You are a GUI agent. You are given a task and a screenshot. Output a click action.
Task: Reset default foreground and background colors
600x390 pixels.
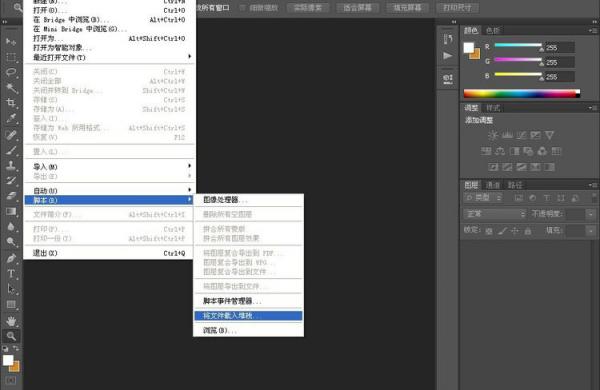pos(5,349)
